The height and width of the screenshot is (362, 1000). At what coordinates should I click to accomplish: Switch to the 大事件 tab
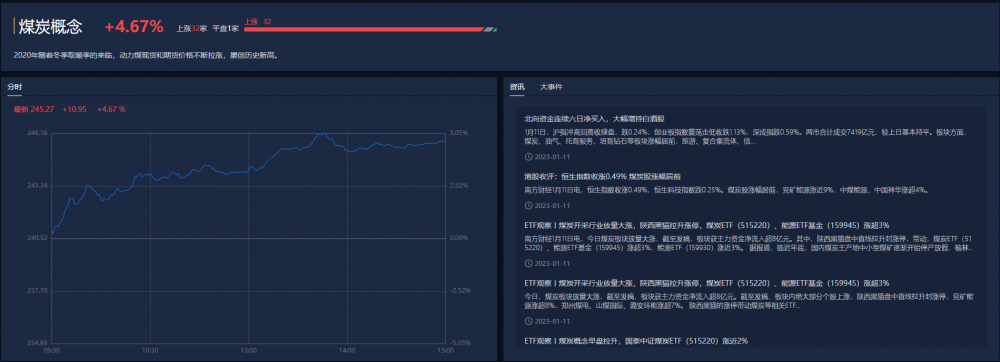[x=551, y=87]
